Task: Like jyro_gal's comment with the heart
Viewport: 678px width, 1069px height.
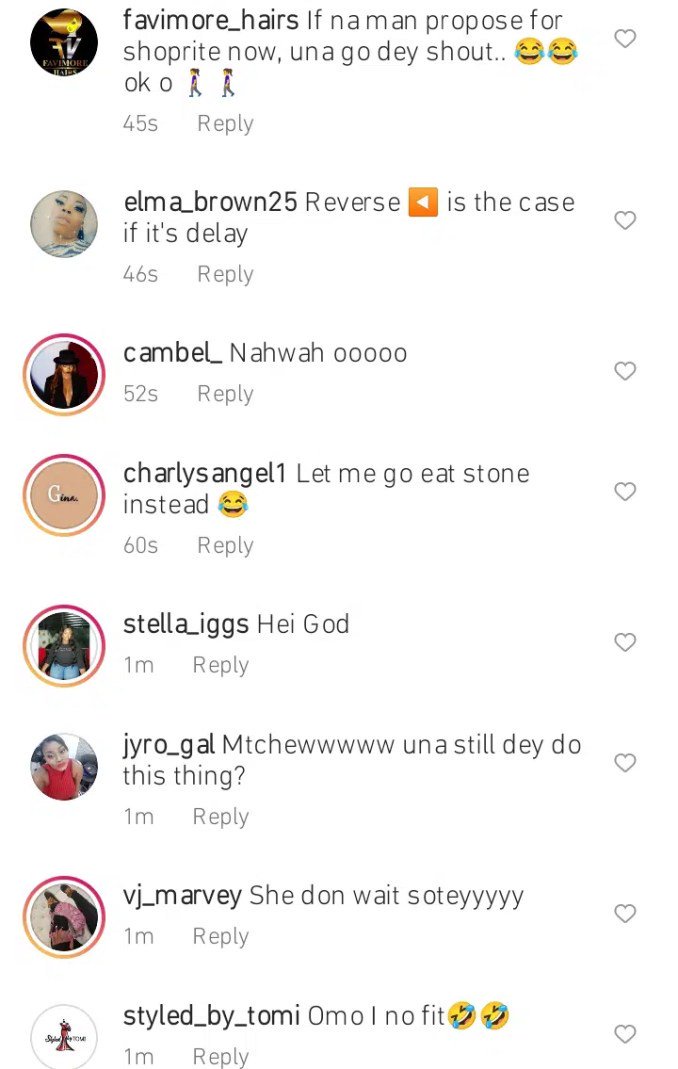Action: pos(625,762)
